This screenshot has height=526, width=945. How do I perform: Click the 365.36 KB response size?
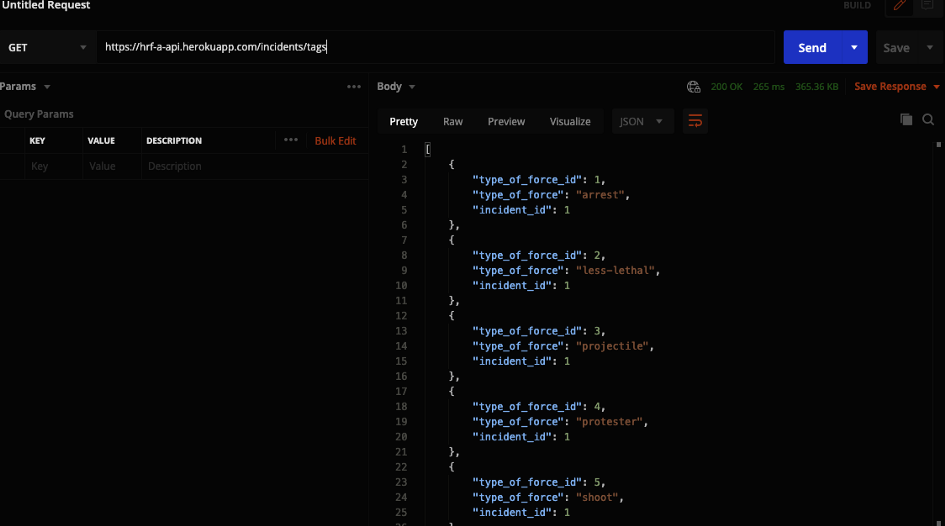point(817,87)
